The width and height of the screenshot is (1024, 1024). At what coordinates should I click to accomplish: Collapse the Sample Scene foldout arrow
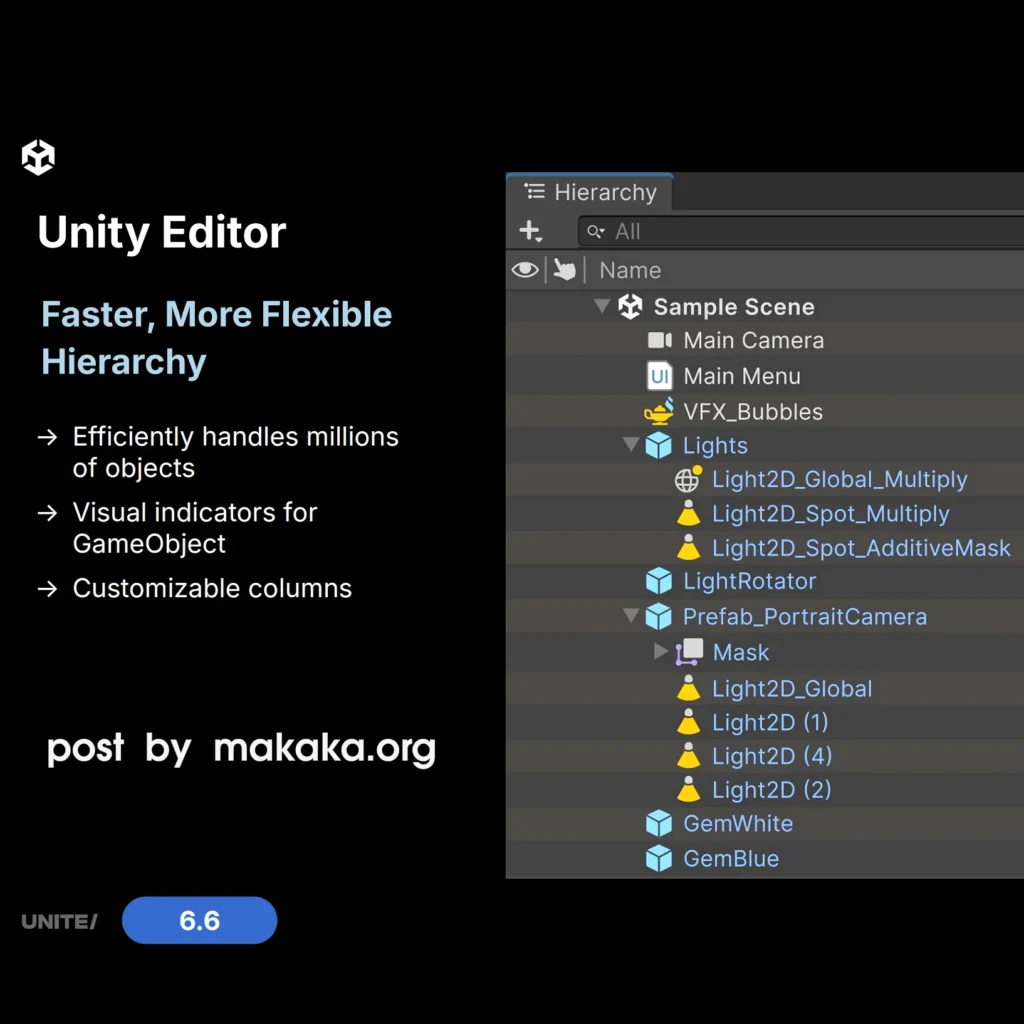[x=601, y=306]
